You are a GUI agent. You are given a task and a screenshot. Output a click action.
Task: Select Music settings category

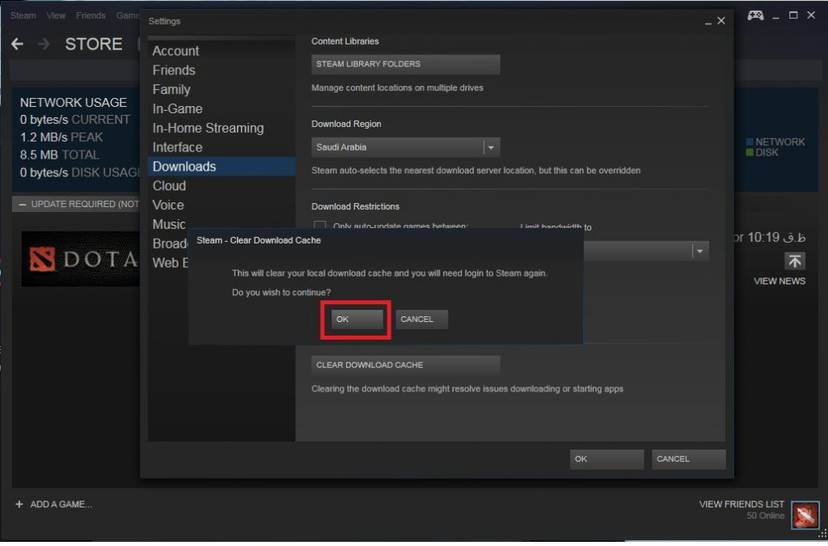tap(169, 225)
